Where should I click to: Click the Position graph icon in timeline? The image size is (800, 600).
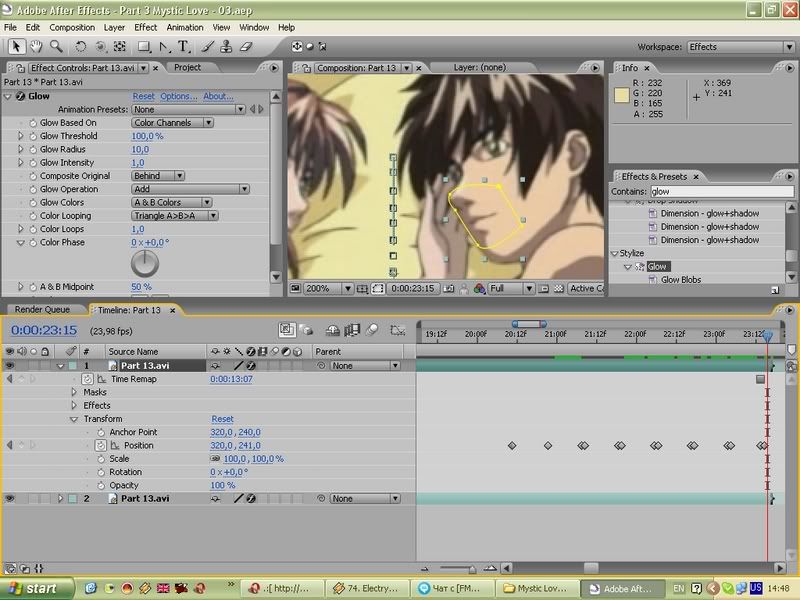[x=115, y=445]
